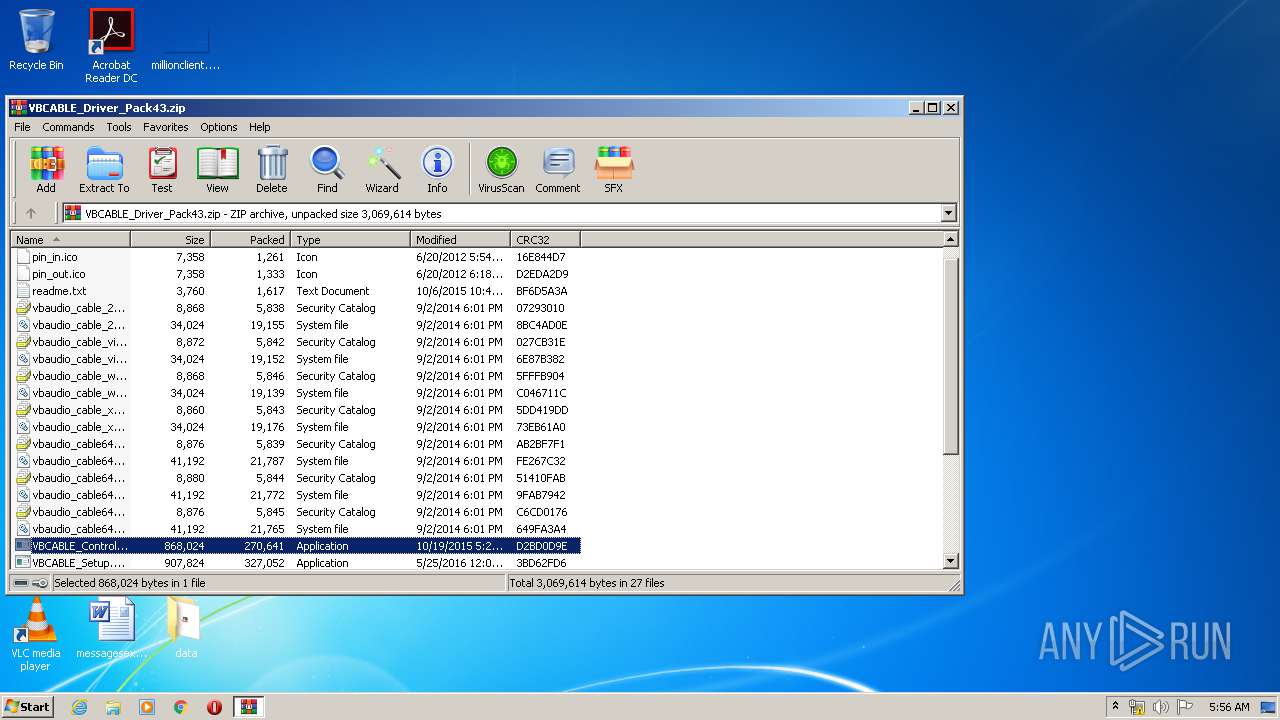Select VBCABLE_Setup application row
The image size is (1280, 720).
coord(296,563)
